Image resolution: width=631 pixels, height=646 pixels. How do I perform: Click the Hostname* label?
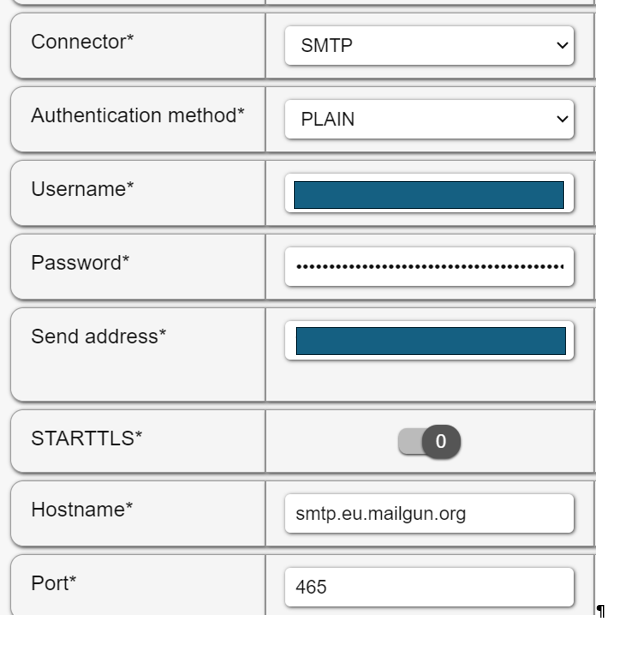[82, 510]
